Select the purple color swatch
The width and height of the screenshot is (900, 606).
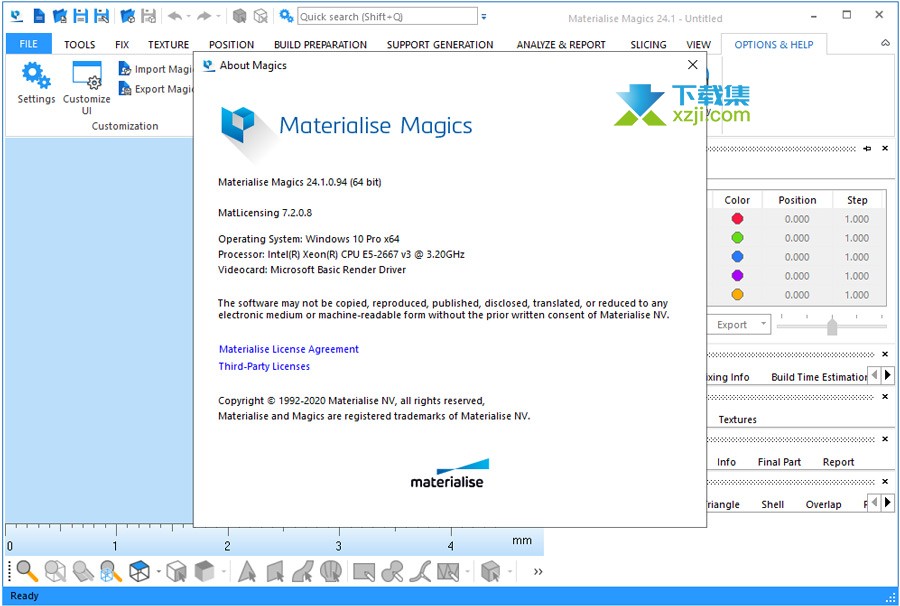coord(738,275)
